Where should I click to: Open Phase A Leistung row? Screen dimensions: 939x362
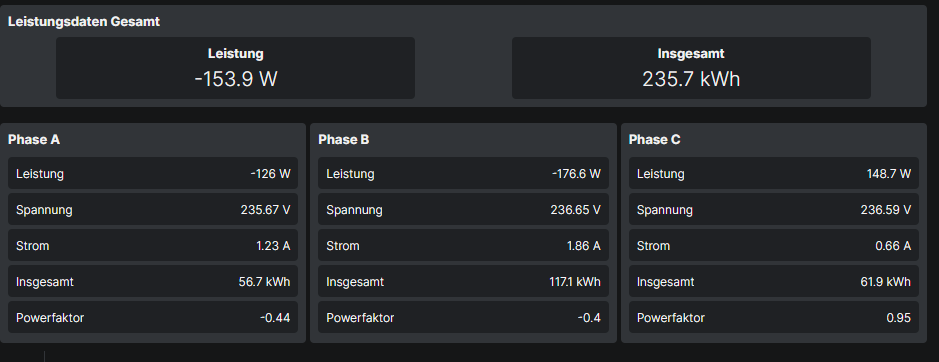(153, 174)
